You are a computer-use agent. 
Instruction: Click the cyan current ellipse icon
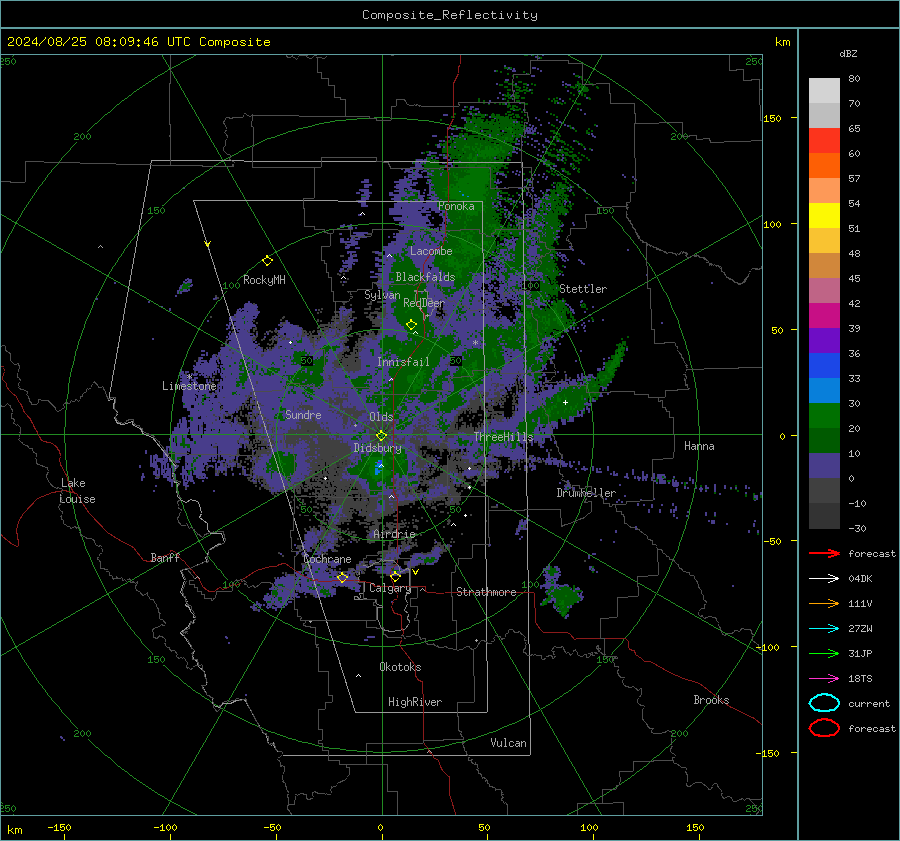[x=824, y=703]
